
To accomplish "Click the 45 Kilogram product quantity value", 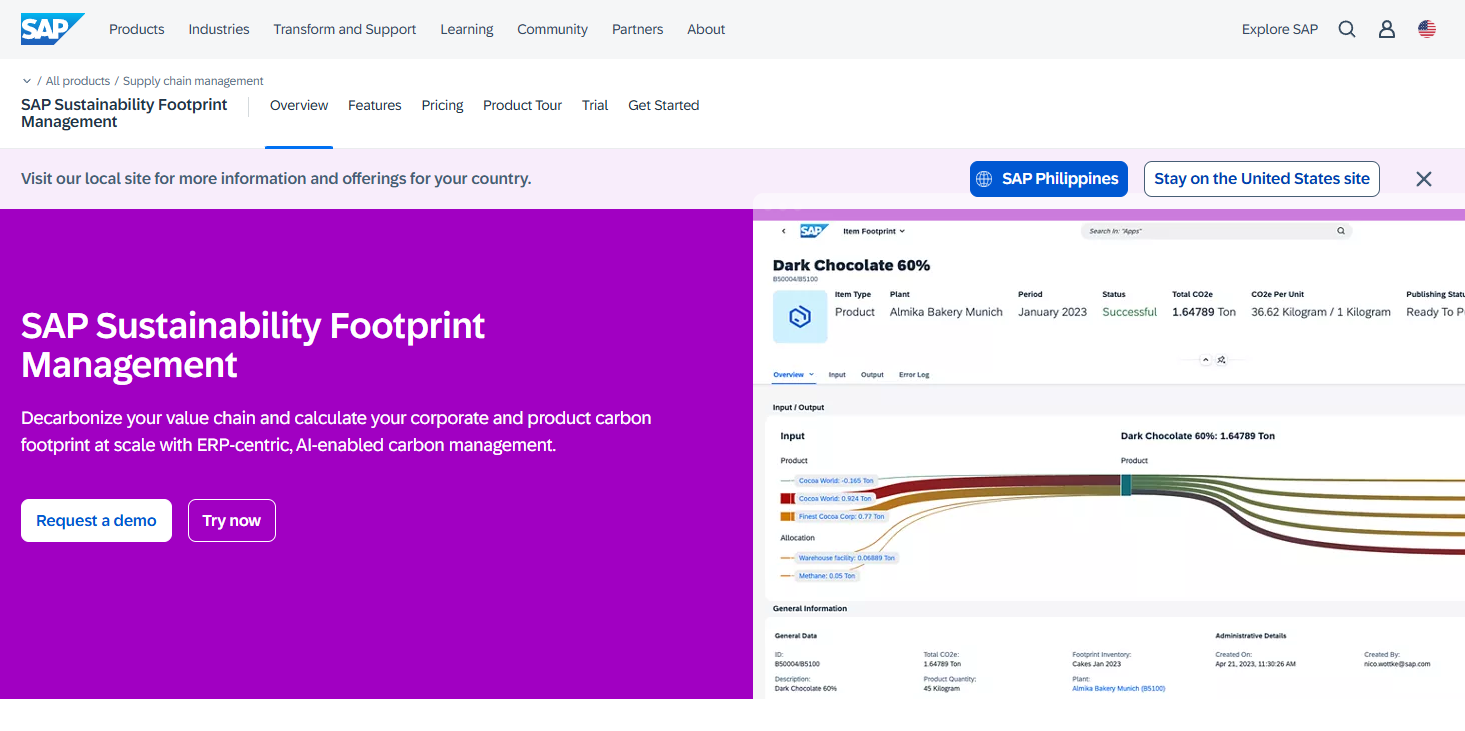I will pos(942,689).
